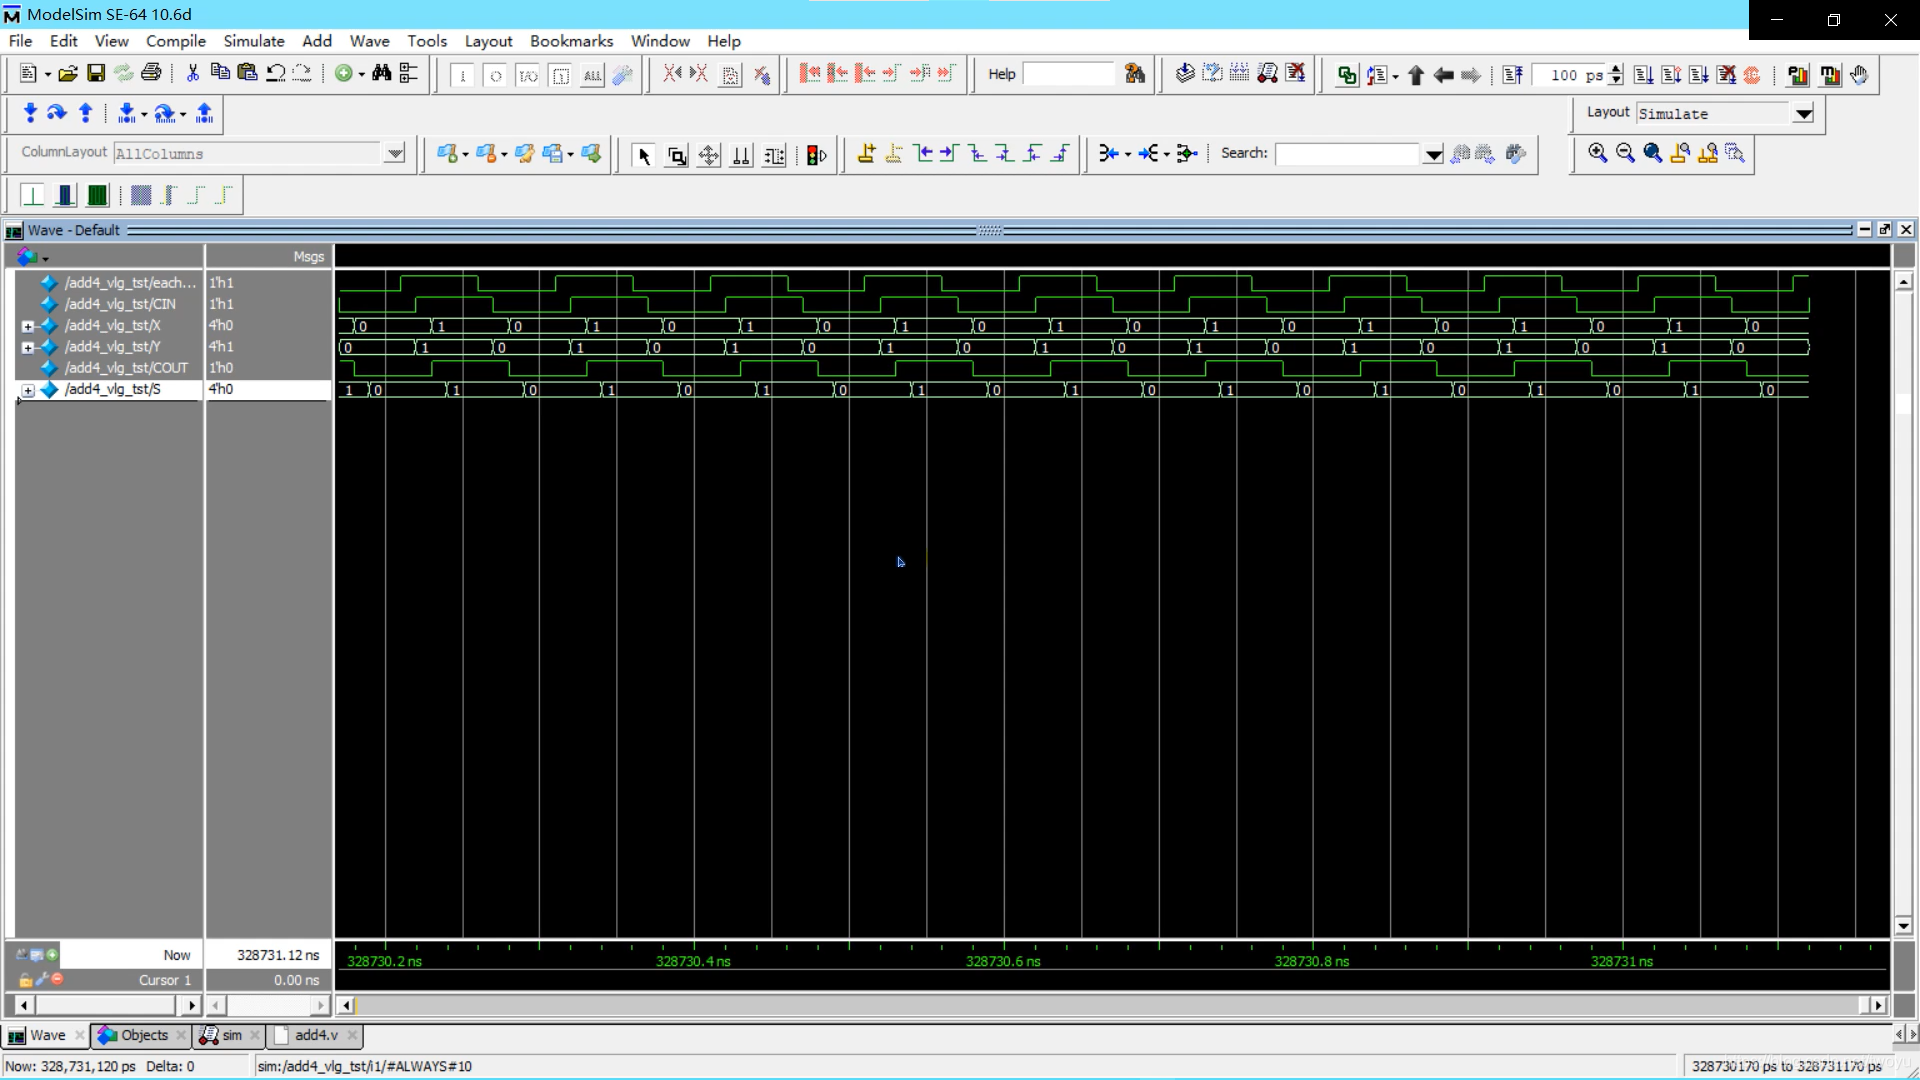
Task: Undo with the curved arrow icon
Action: click(x=275, y=74)
